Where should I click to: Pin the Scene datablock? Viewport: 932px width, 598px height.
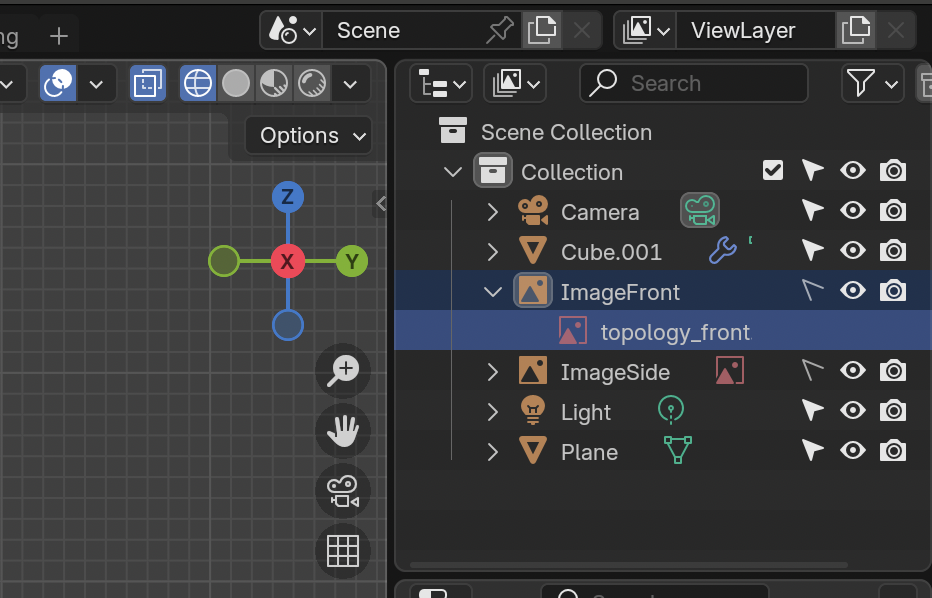(500, 30)
